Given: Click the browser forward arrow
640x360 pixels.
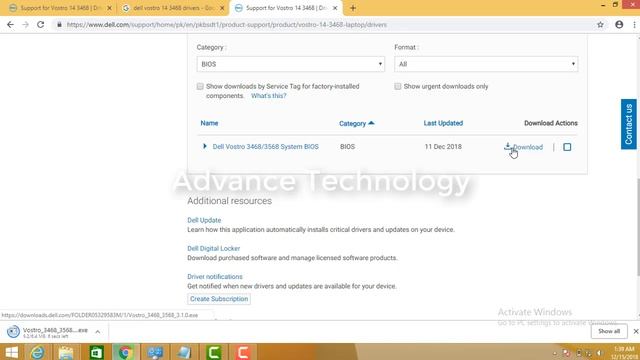Looking at the screenshot, I should pos(25,24).
